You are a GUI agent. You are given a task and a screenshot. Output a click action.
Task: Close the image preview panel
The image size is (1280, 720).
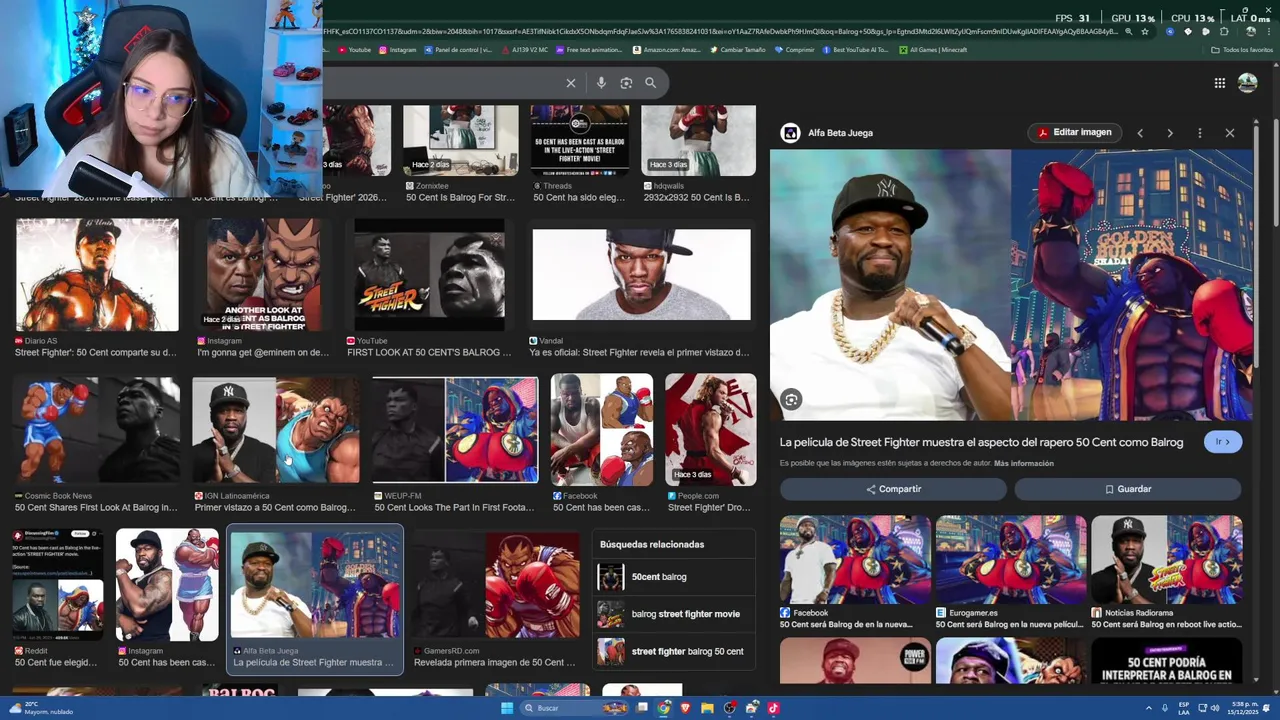point(1230,133)
